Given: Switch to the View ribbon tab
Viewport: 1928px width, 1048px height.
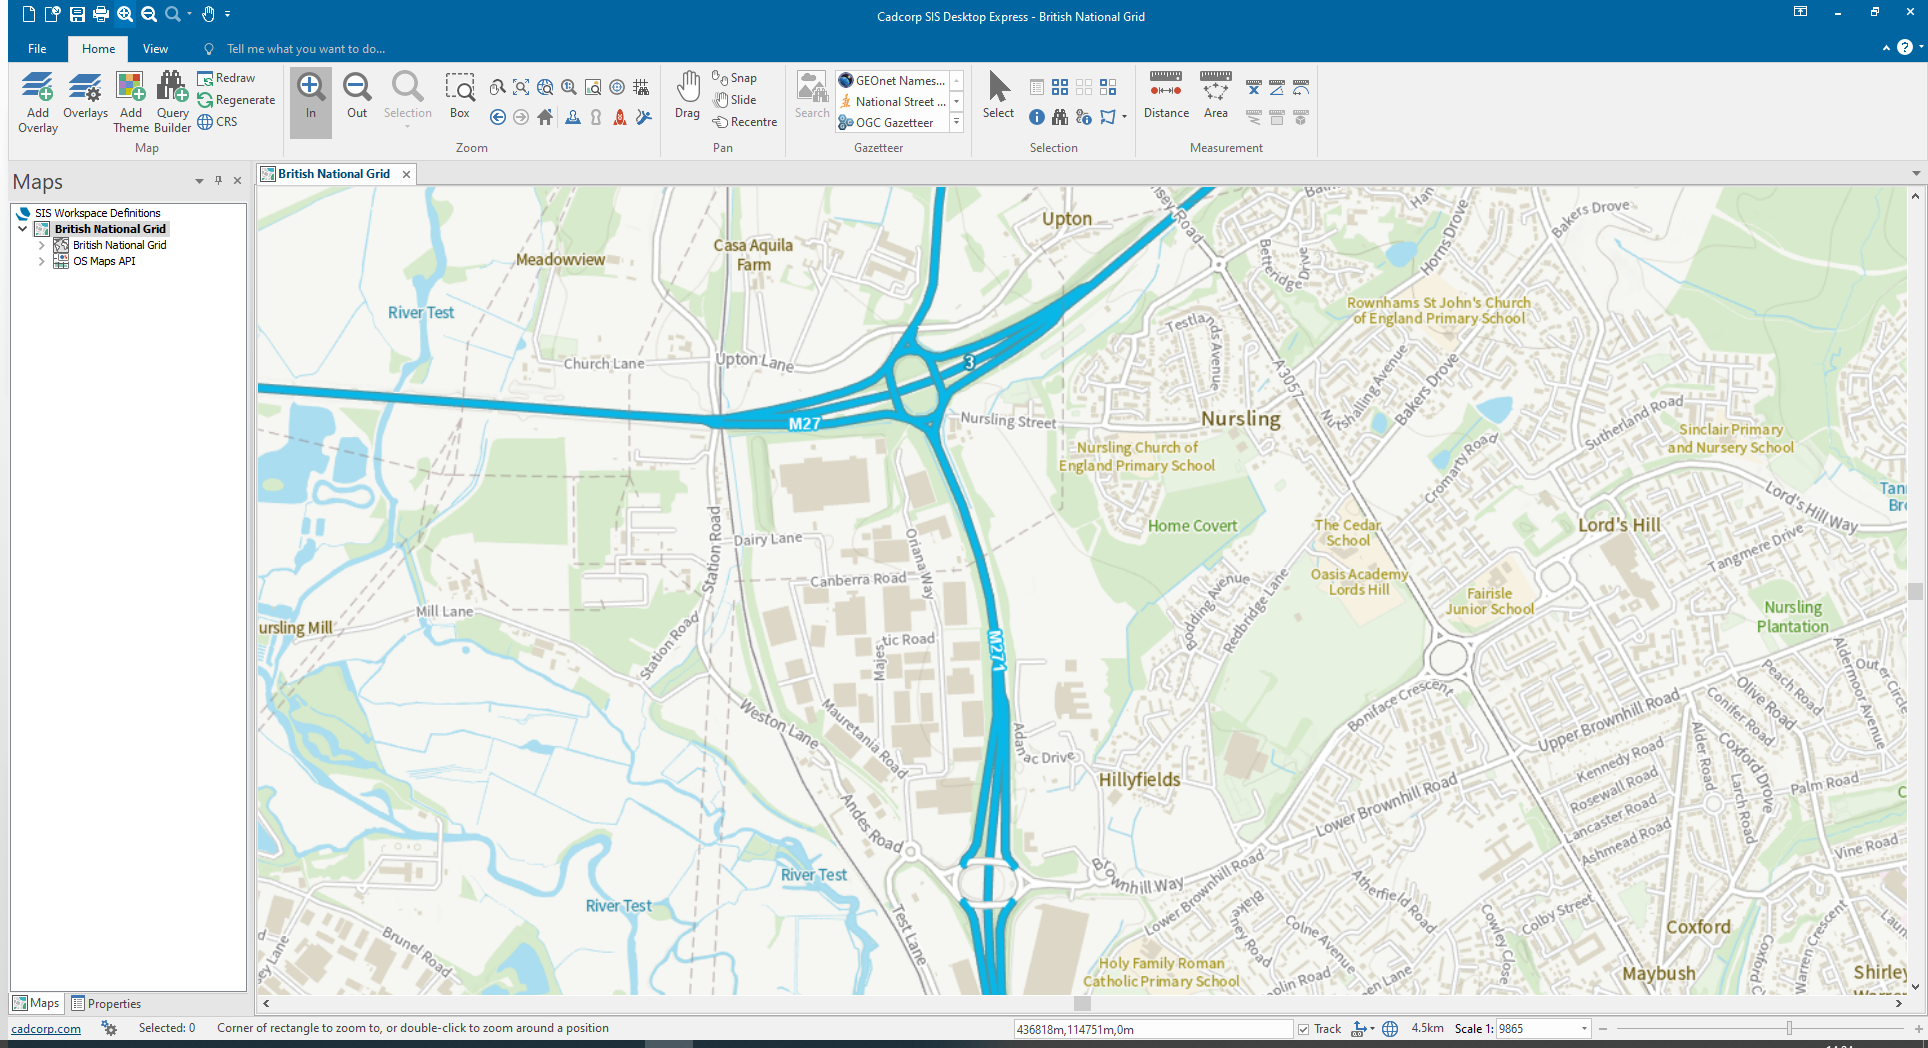Looking at the screenshot, I should (155, 48).
